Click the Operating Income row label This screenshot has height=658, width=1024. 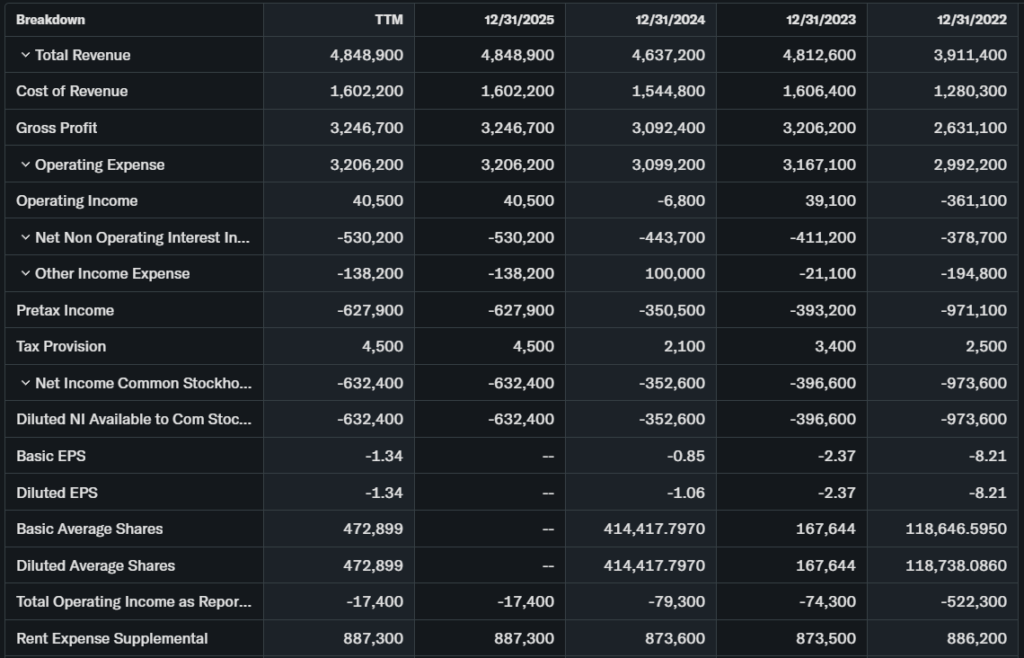click(77, 201)
